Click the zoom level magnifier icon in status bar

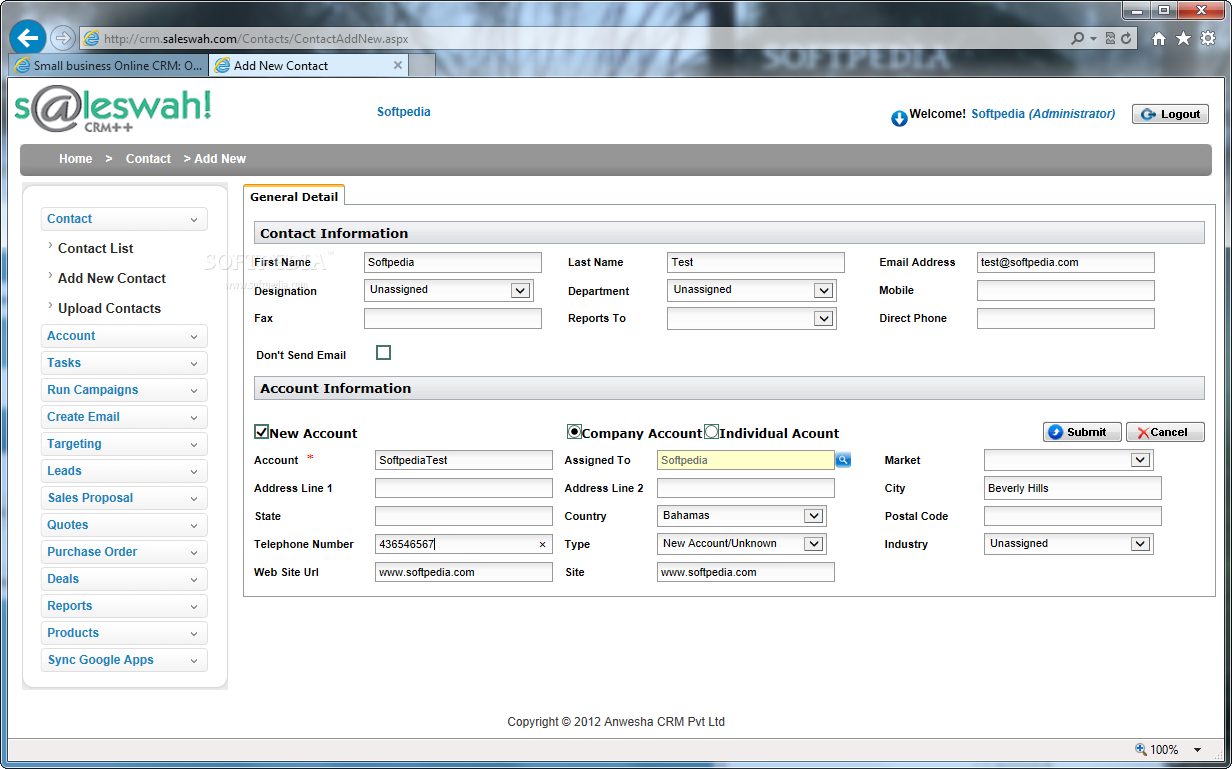[1141, 749]
